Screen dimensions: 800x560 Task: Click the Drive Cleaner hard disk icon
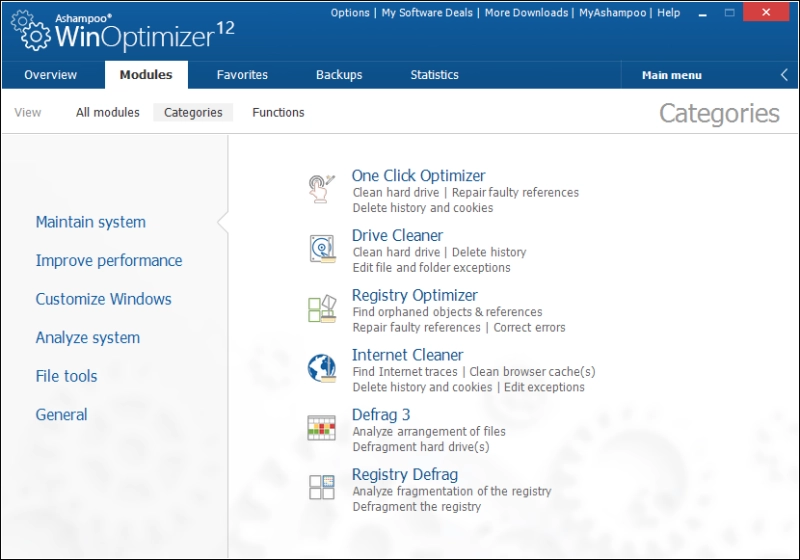[322, 248]
